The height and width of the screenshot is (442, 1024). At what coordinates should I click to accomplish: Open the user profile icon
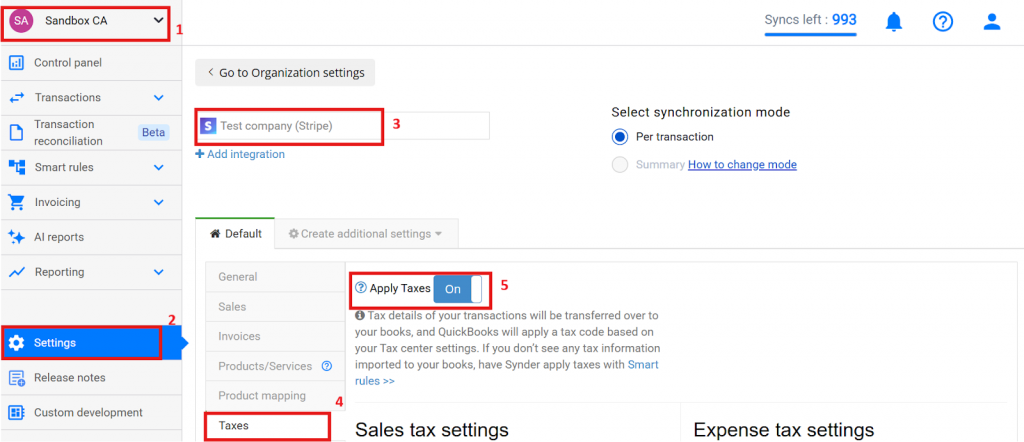pyautogui.click(x=991, y=22)
